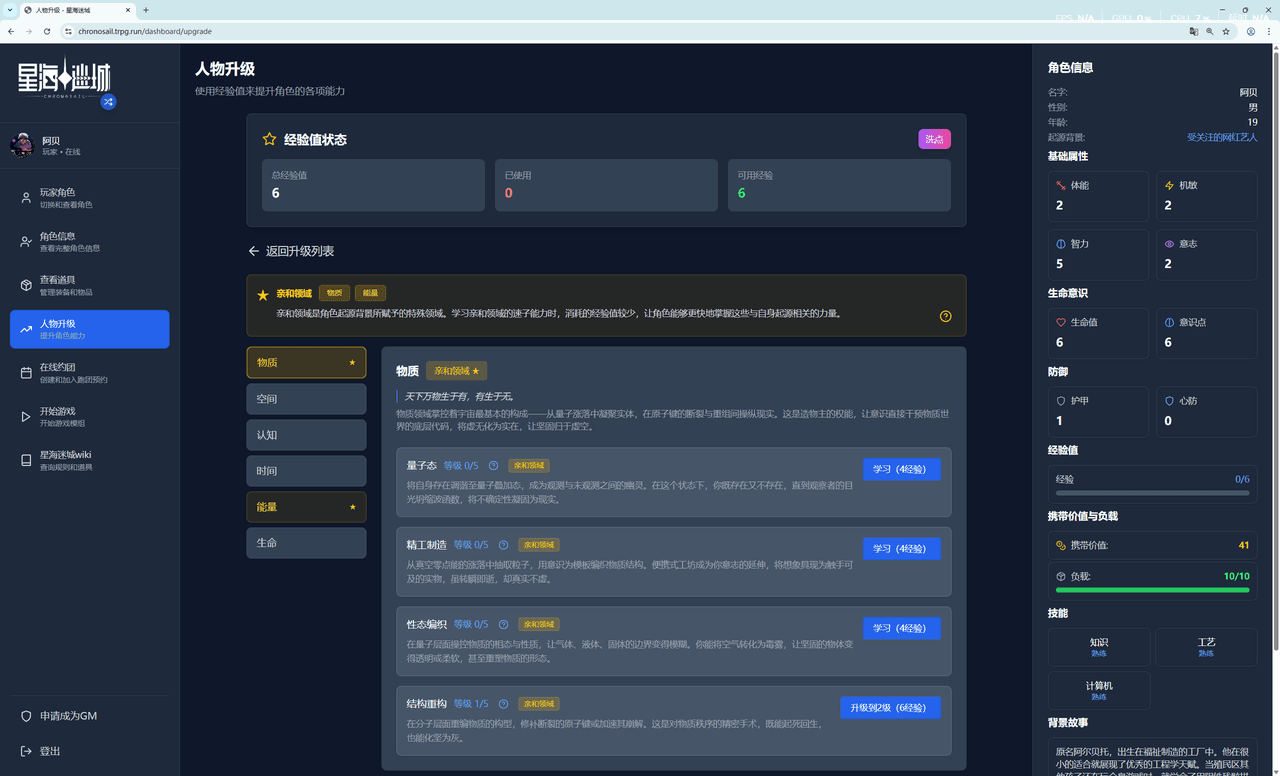Click 升级到2级 (6经验) for 结构重构

point(889,708)
